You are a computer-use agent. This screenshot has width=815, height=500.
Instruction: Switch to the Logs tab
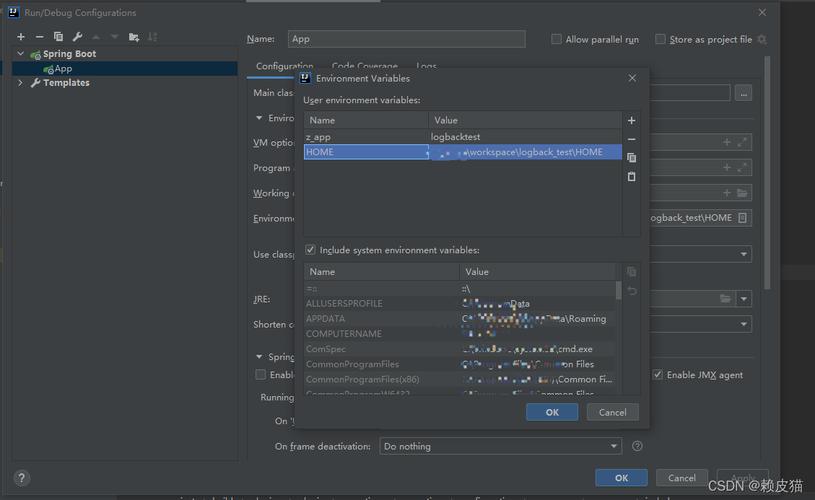[x=426, y=66]
